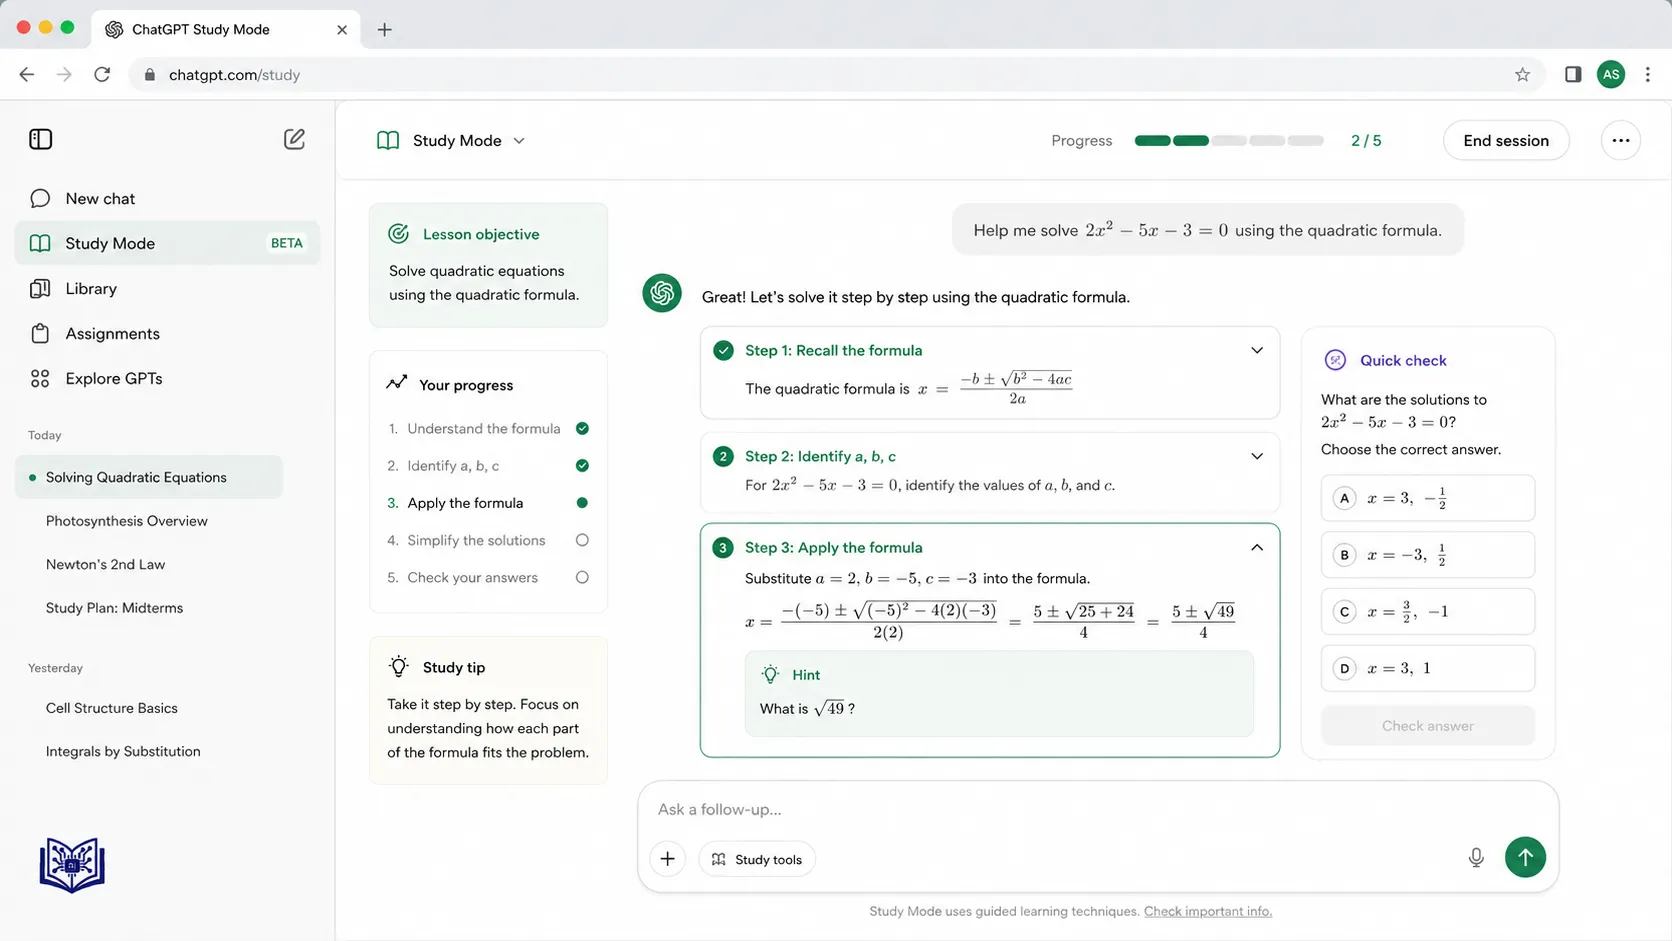Open the Study Mode dropdown chevron

click(x=519, y=141)
